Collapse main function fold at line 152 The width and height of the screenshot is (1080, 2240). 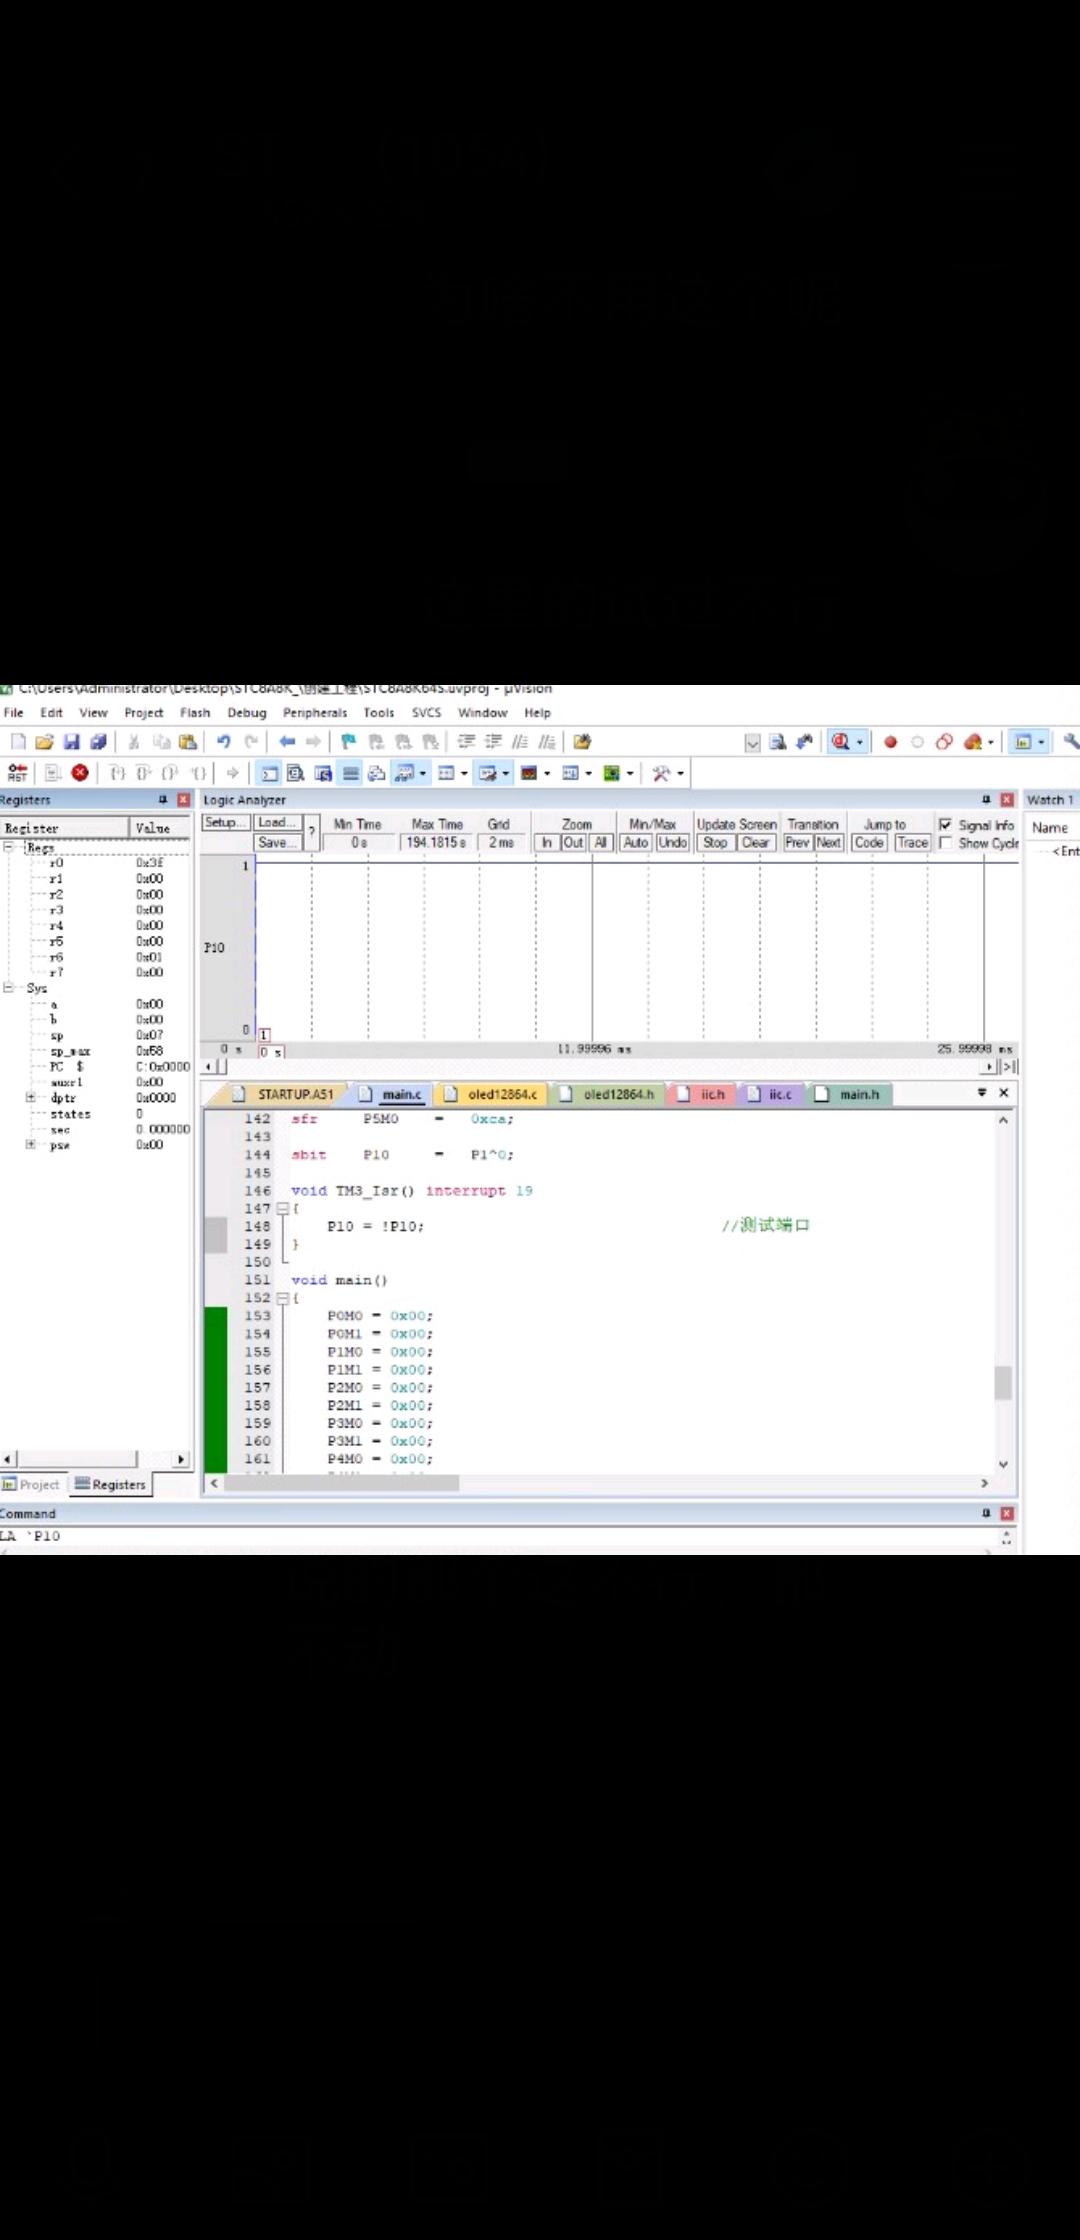[282, 1298]
